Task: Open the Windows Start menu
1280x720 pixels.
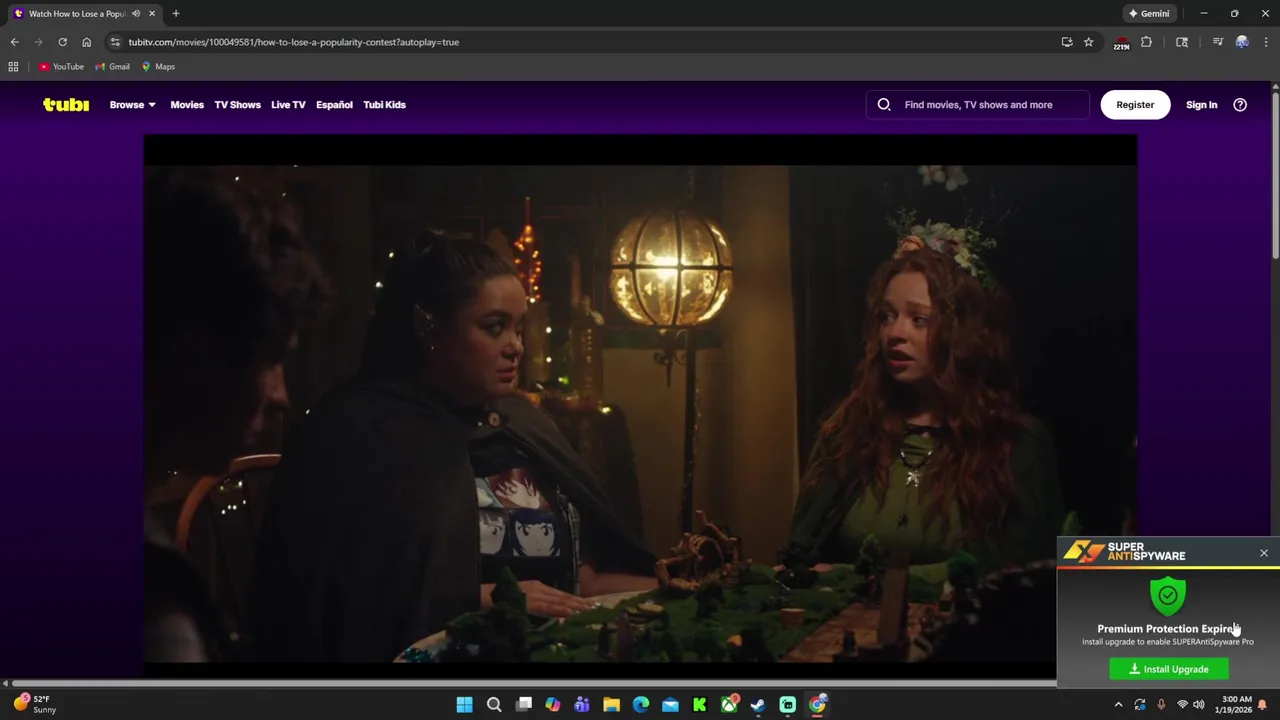Action: point(464,705)
